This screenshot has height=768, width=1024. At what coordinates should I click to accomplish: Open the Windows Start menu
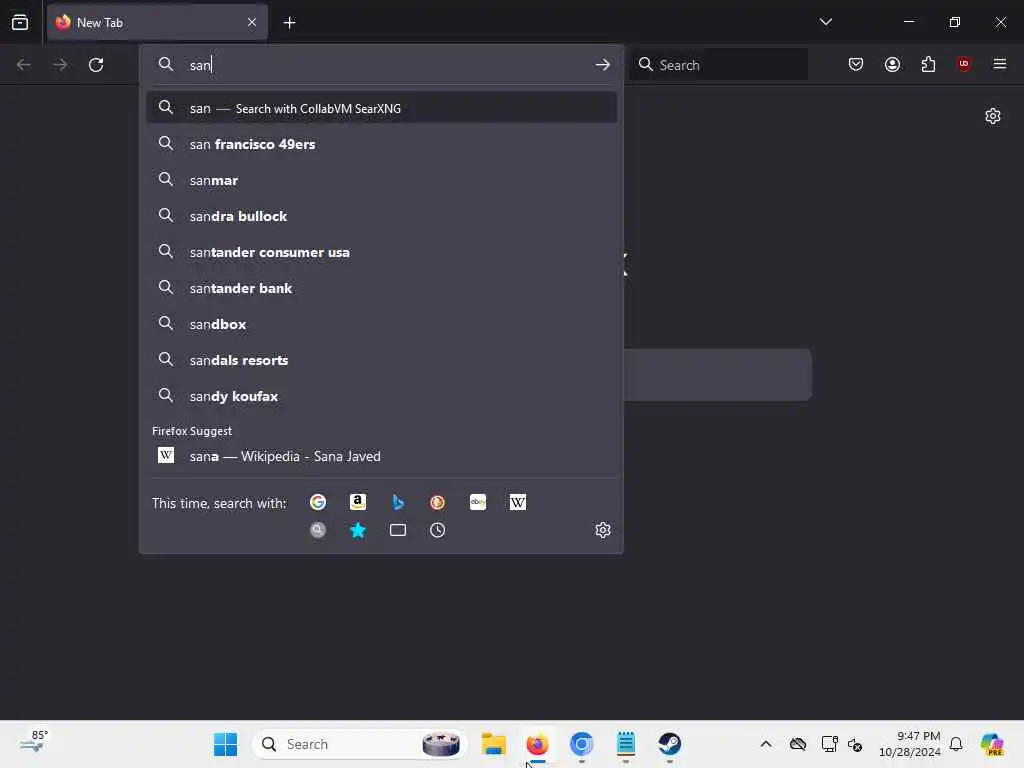click(x=225, y=744)
